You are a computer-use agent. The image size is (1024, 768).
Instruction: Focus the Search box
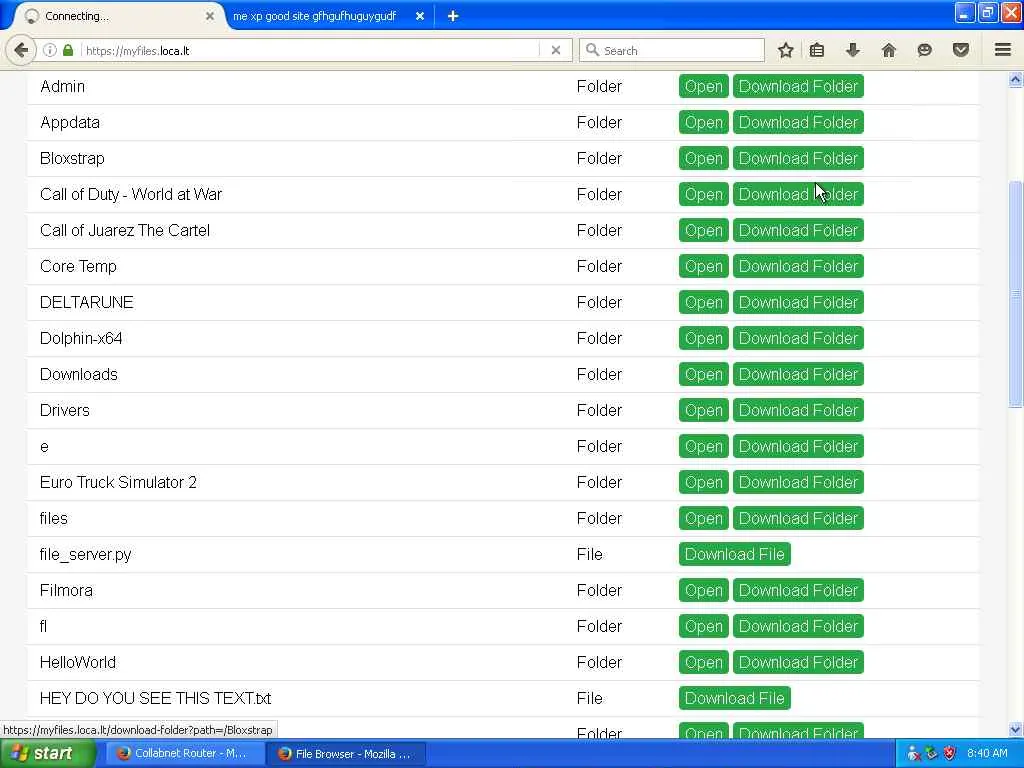pyautogui.click(x=671, y=50)
